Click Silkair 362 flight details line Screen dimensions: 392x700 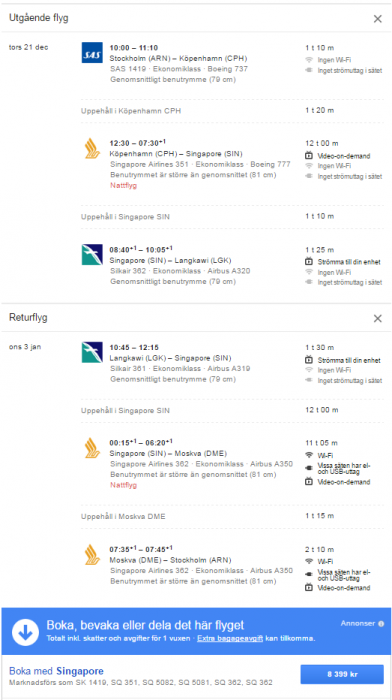[x=180, y=271]
